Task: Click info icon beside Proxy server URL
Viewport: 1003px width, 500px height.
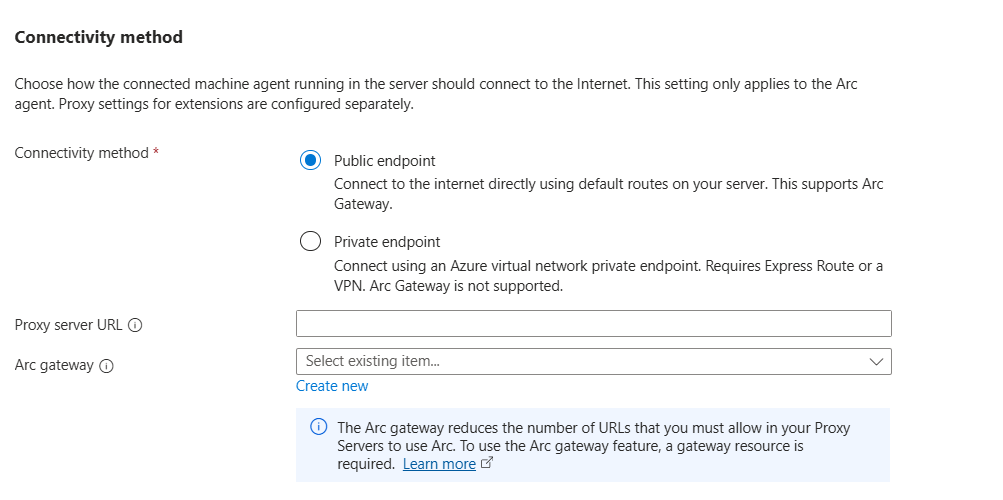Action: [135, 325]
